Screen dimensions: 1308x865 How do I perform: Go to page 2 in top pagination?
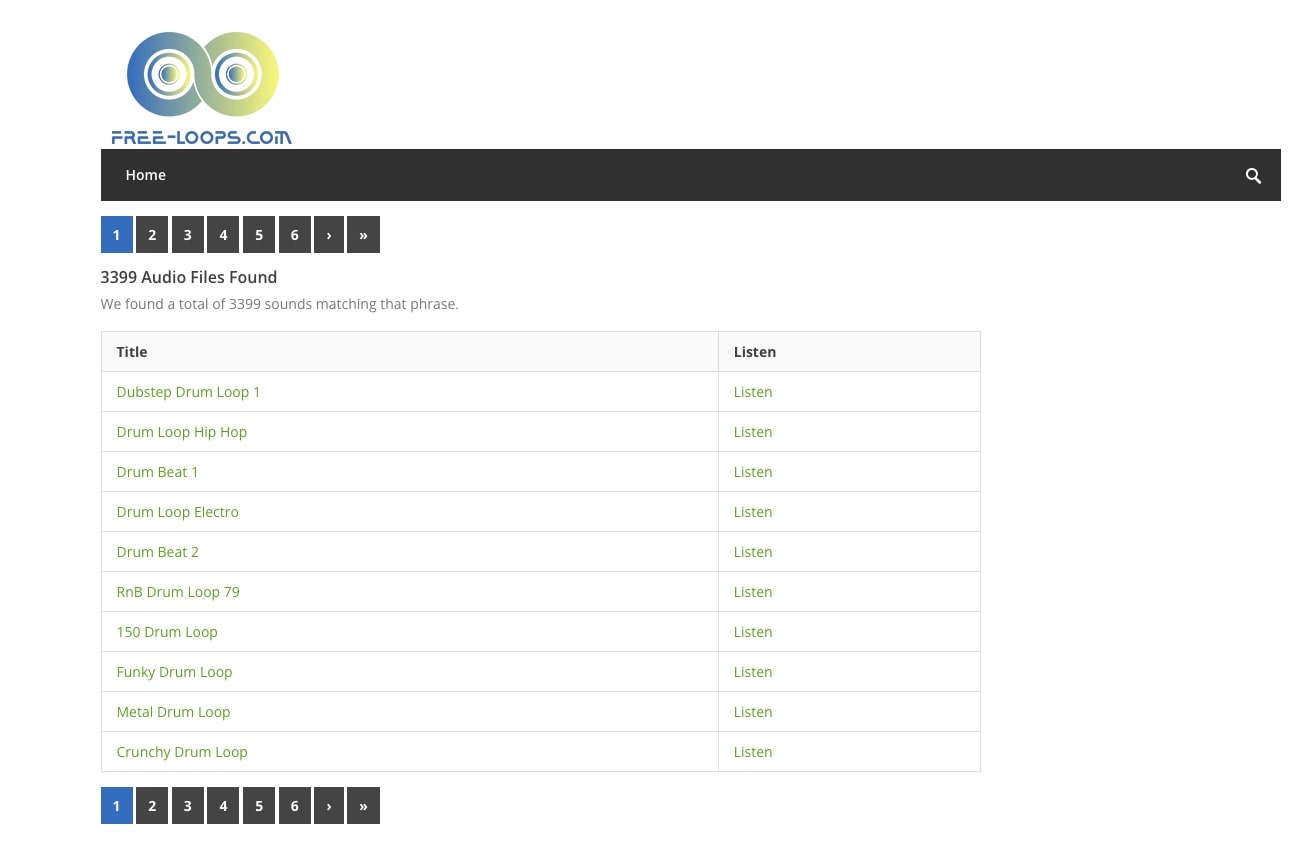(152, 235)
